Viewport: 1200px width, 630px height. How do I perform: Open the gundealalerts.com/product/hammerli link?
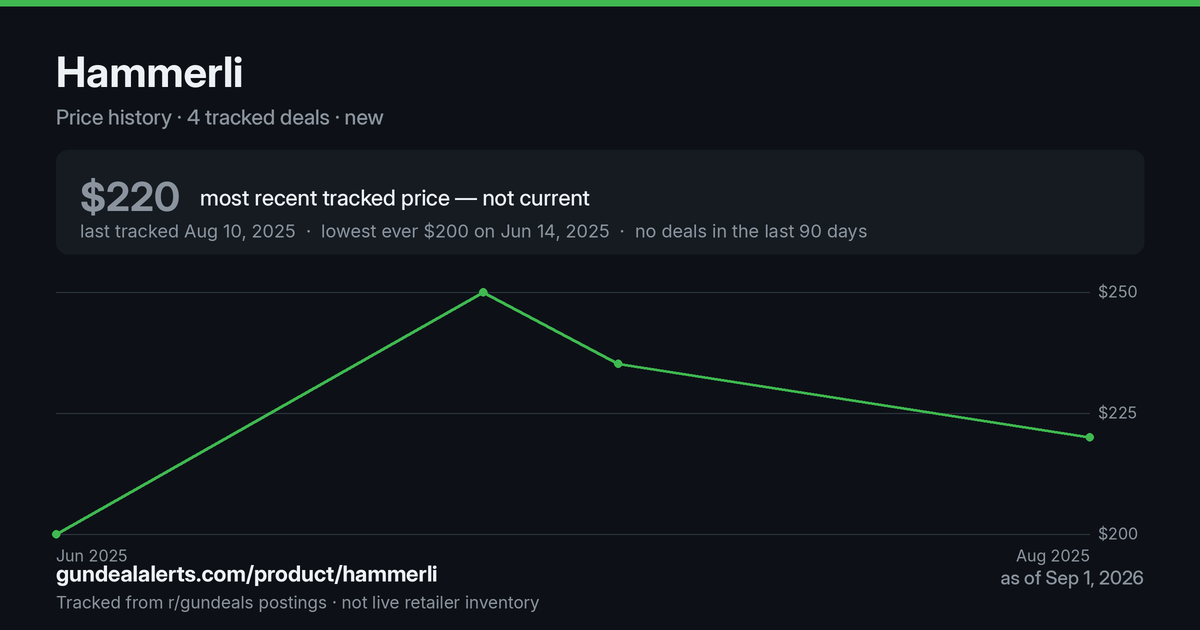246,575
